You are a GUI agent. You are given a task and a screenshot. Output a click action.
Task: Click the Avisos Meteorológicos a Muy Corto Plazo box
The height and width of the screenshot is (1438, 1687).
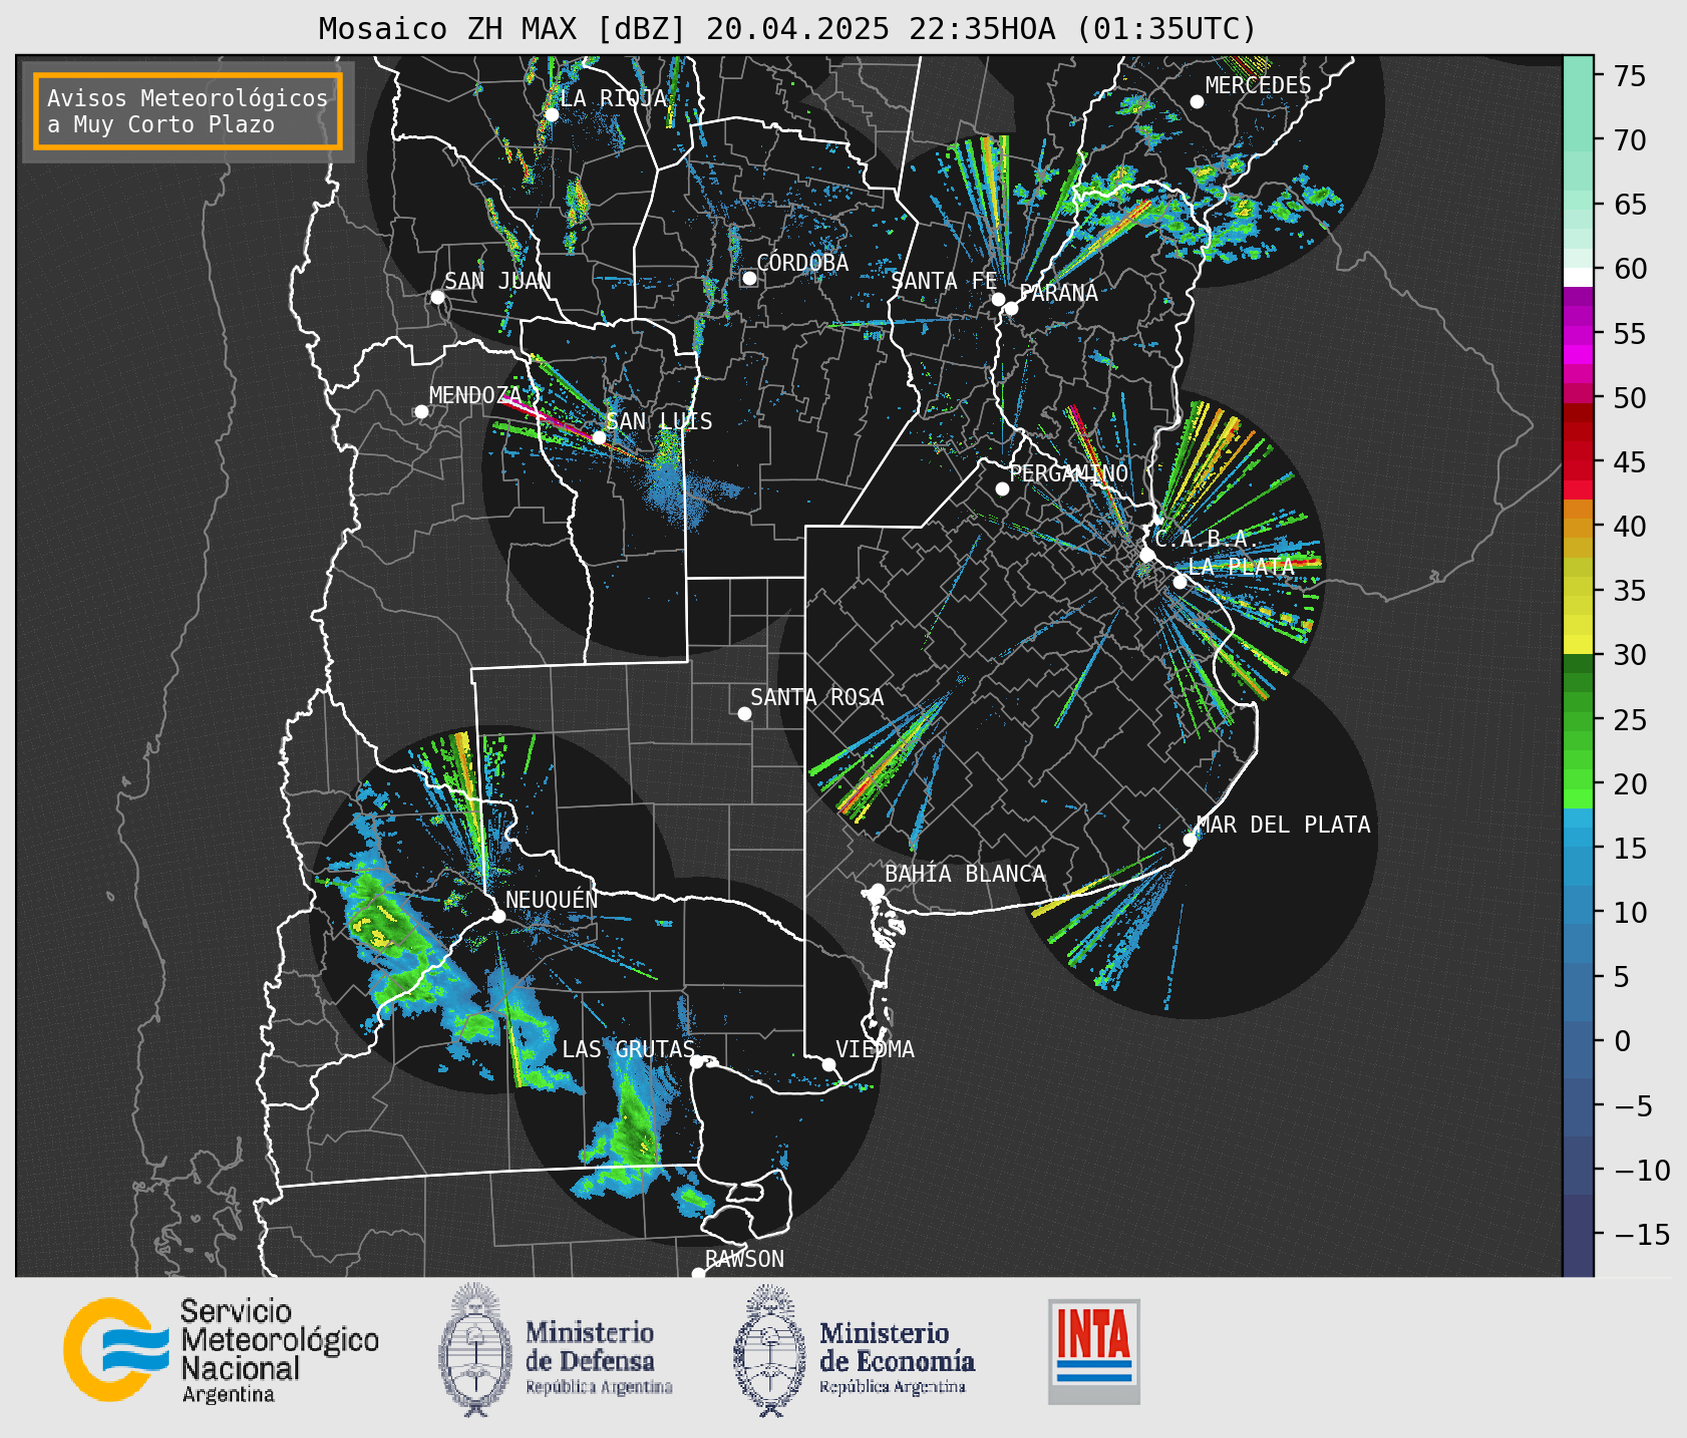188,111
